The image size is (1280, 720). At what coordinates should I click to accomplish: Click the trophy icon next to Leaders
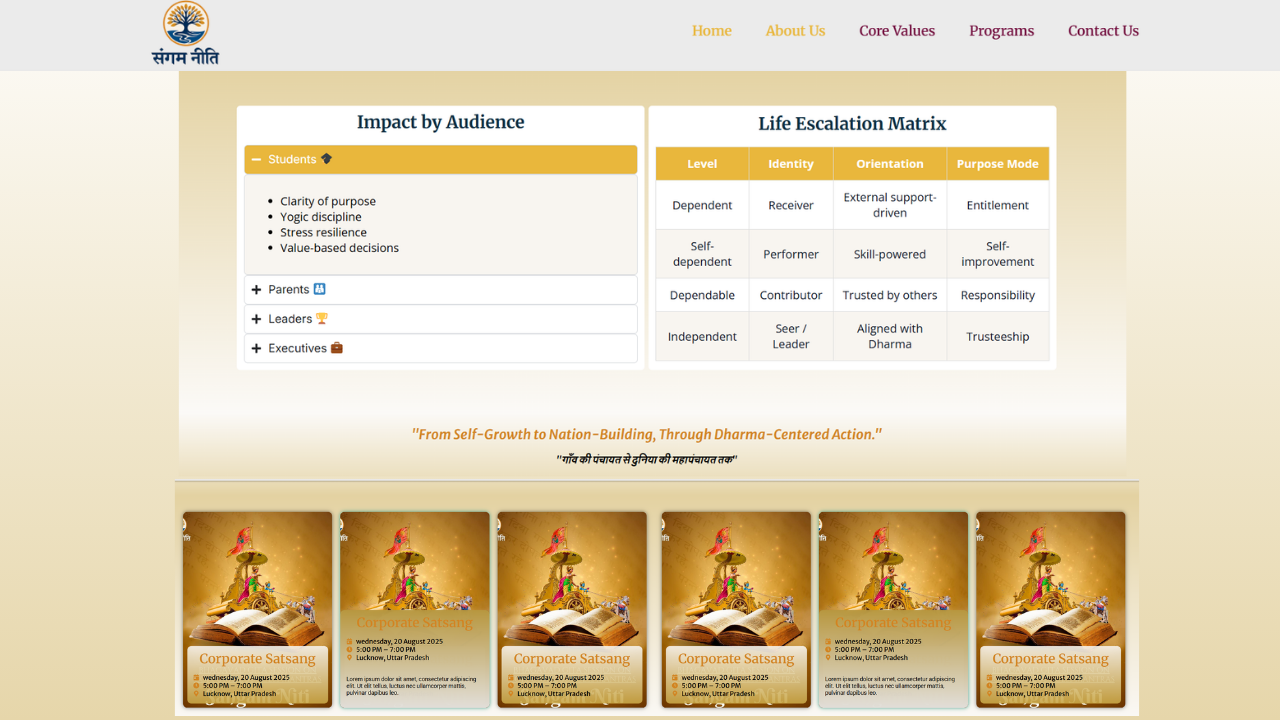point(322,318)
